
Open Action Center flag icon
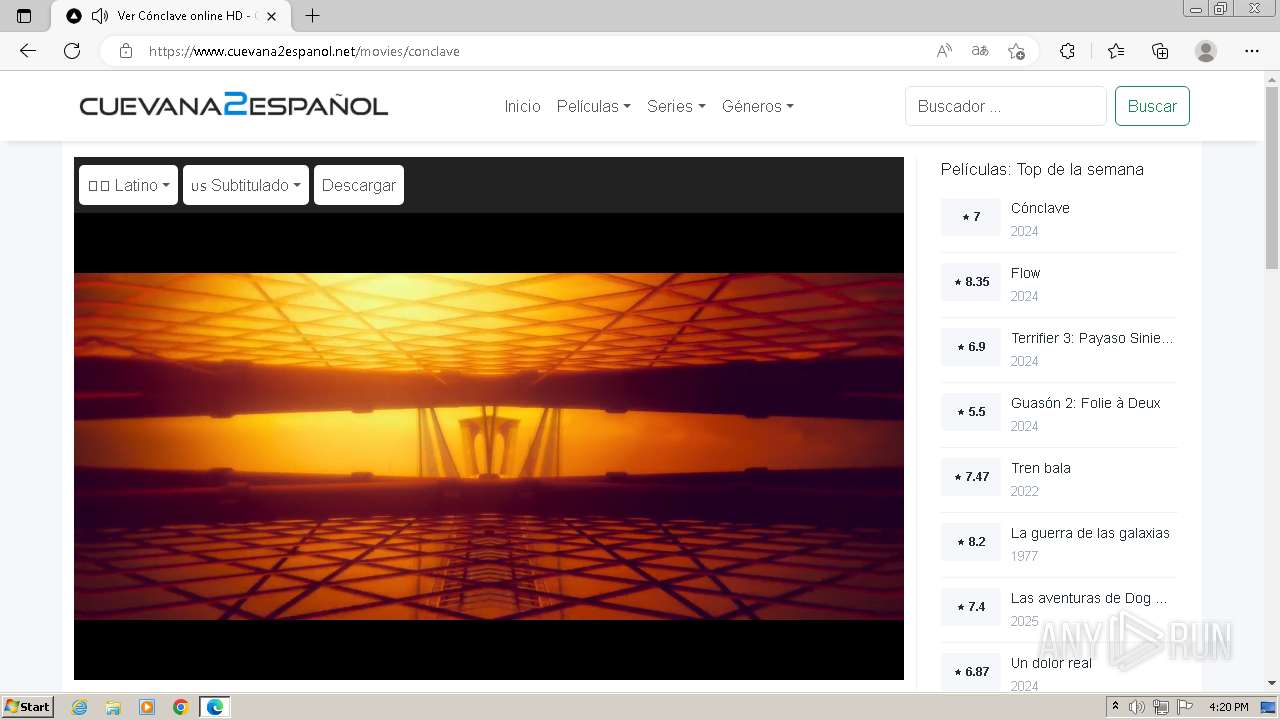click(x=1185, y=707)
